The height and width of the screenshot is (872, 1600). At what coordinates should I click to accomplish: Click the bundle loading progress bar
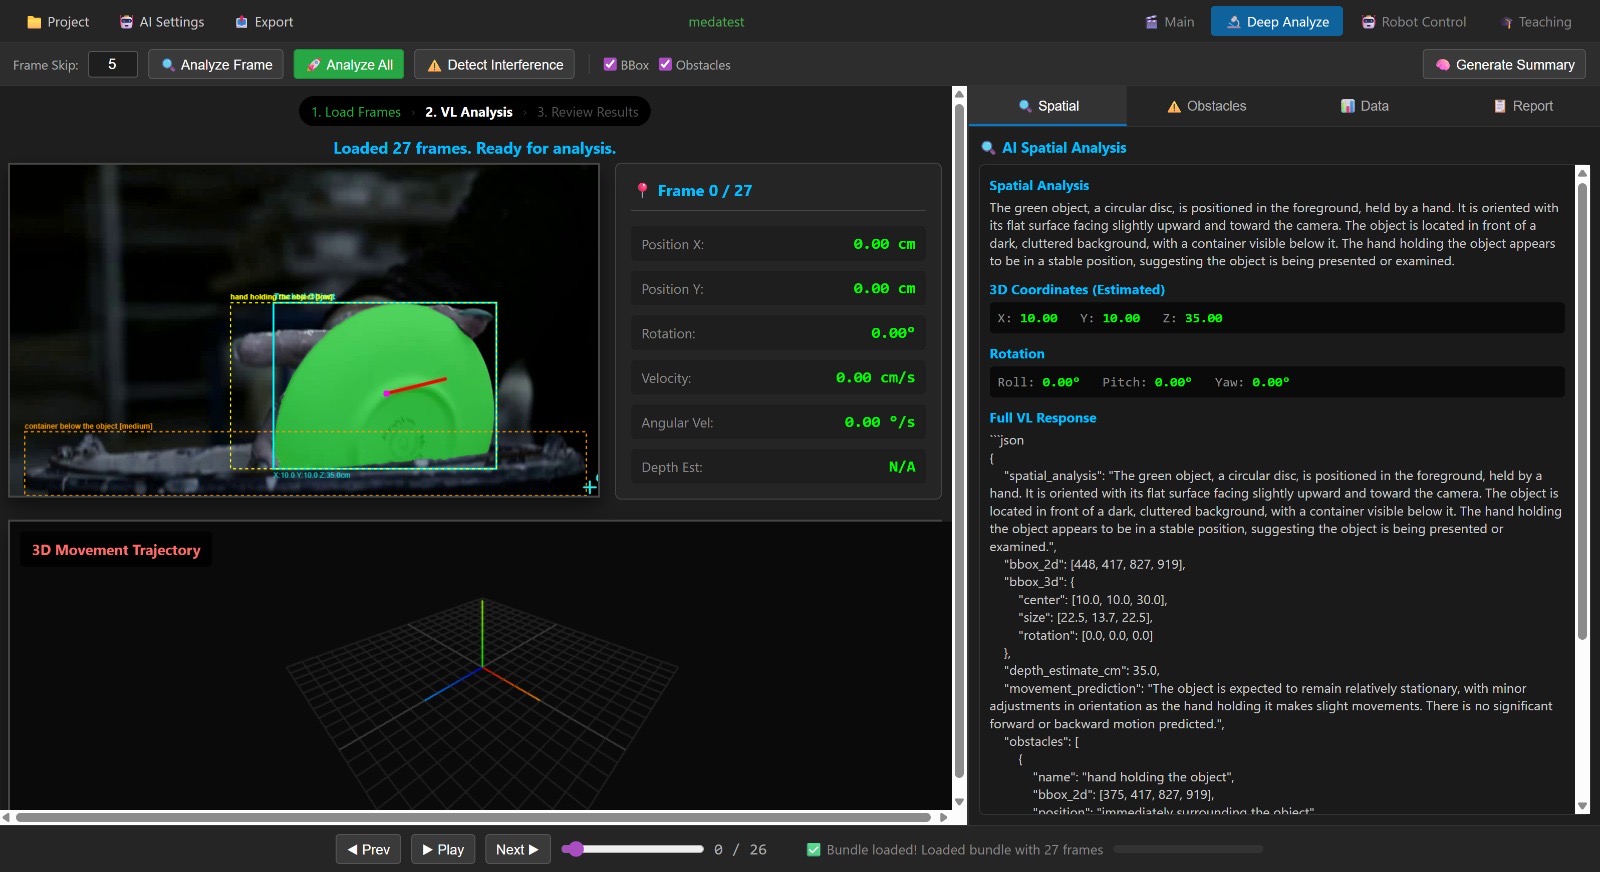click(1188, 849)
